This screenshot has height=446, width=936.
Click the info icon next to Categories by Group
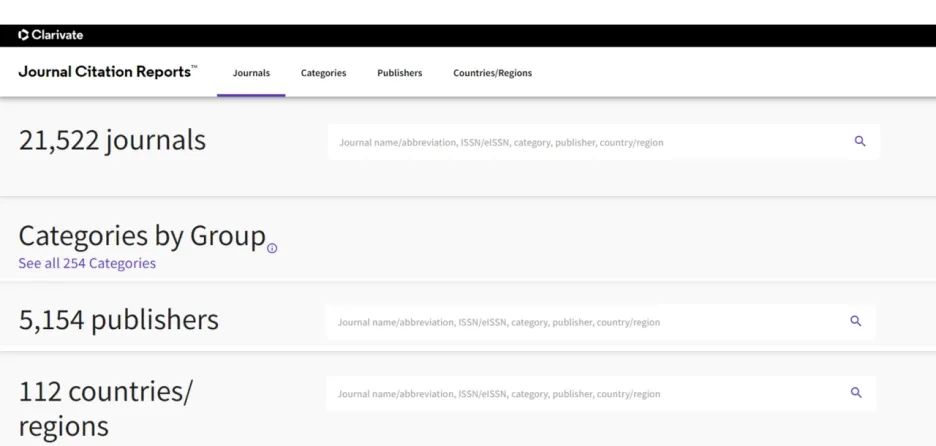pyautogui.click(x=272, y=248)
